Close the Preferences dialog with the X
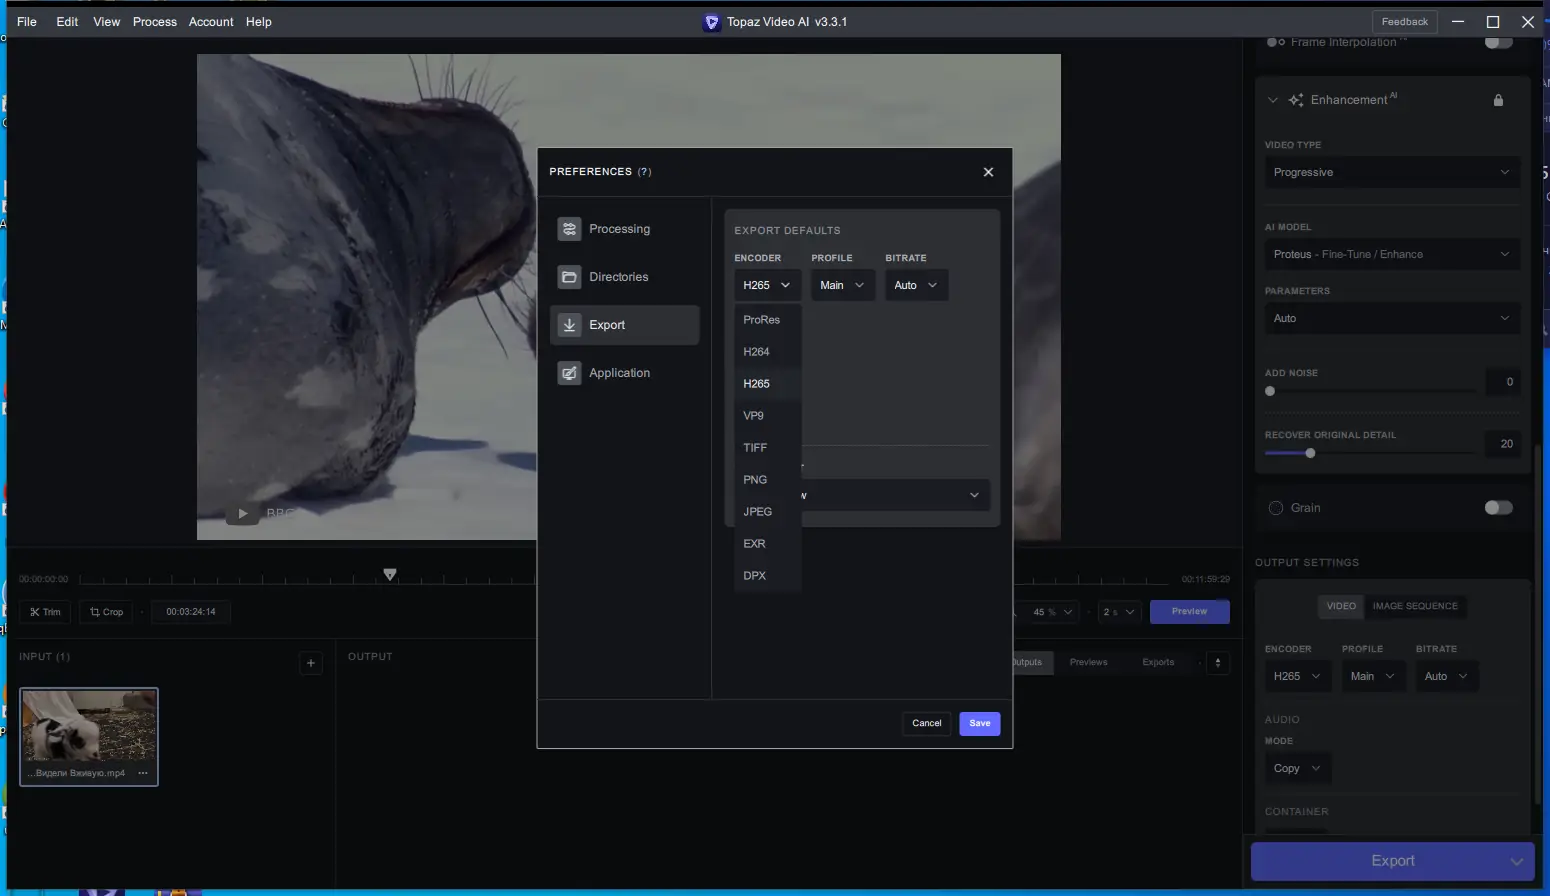The width and height of the screenshot is (1550, 896). [988, 172]
